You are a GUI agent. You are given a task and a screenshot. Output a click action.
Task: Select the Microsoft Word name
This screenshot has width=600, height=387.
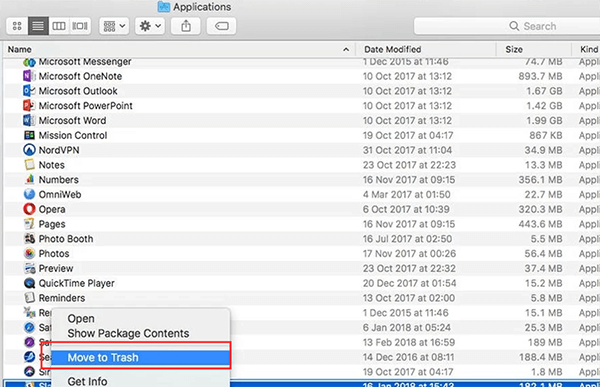tap(72, 121)
